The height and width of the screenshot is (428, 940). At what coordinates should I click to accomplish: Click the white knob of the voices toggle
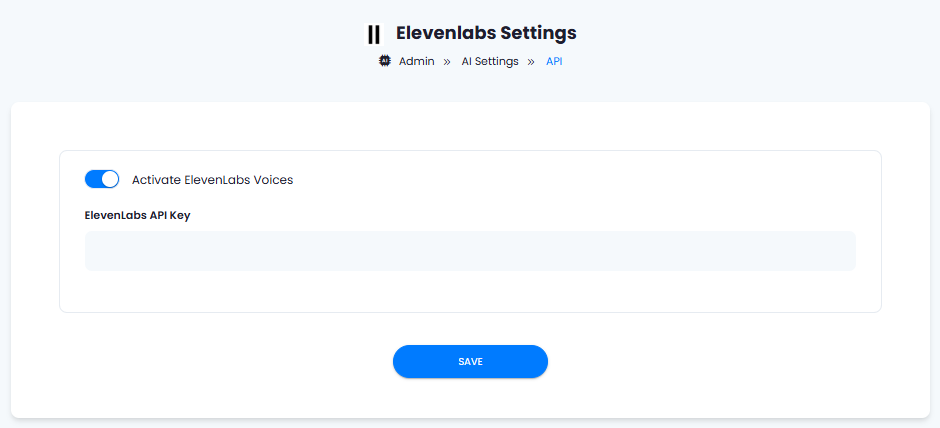[110, 179]
